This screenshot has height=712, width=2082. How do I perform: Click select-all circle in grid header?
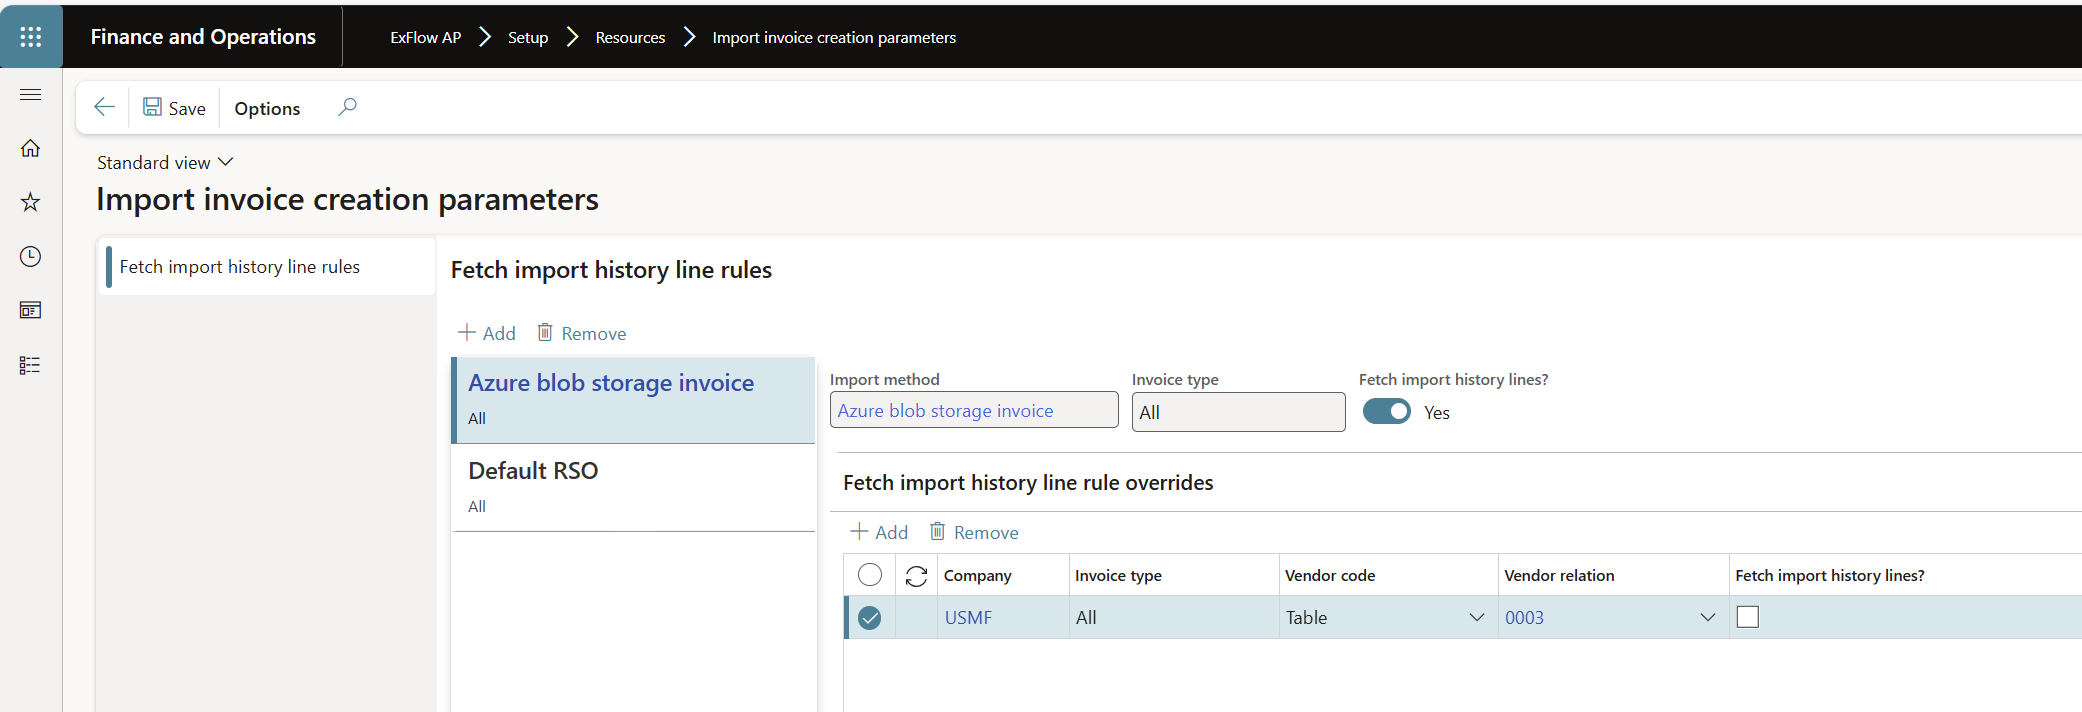pyautogui.click(x=870, y=575)
